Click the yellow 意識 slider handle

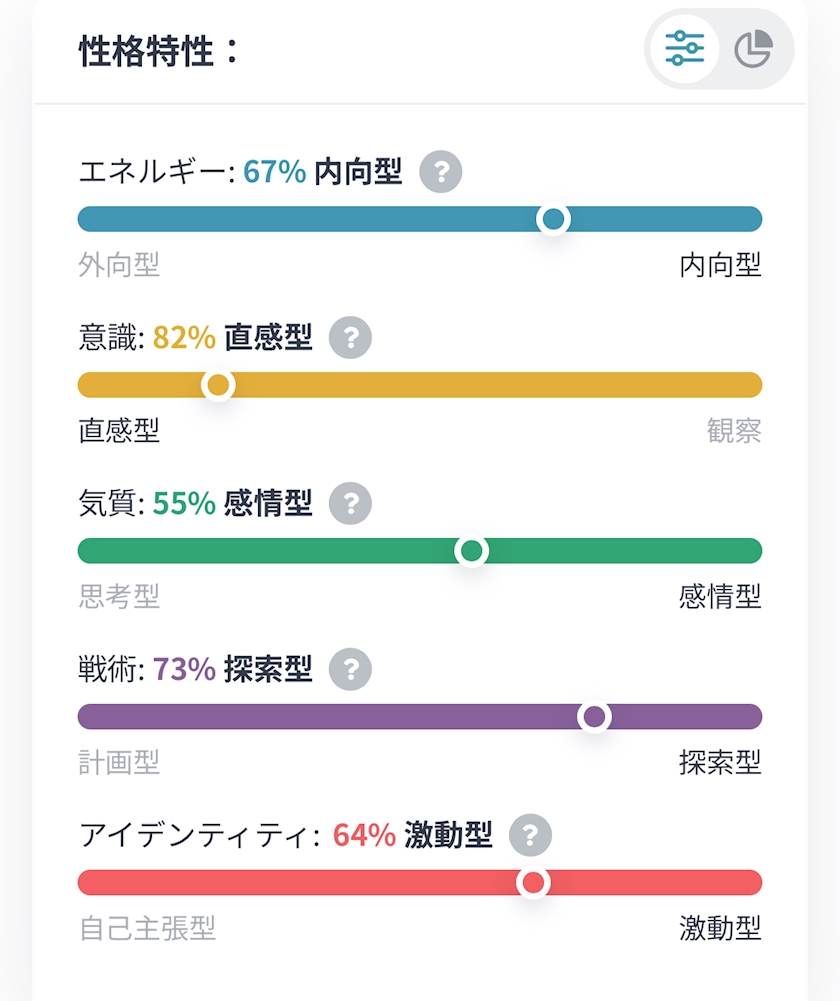point(218,385)
